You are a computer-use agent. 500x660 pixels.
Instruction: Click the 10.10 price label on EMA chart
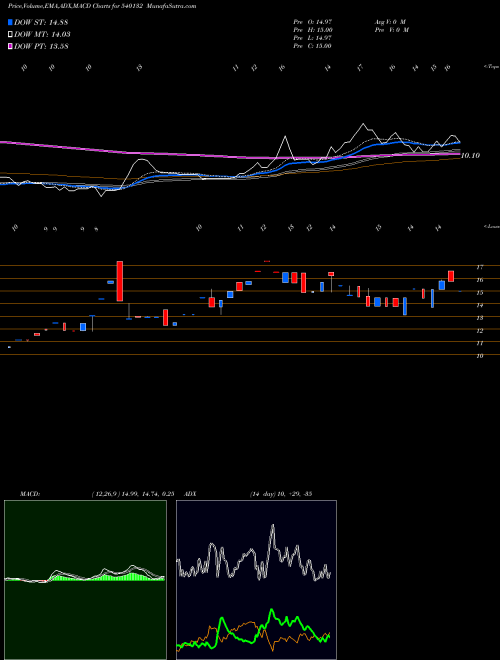pos(471,156)
